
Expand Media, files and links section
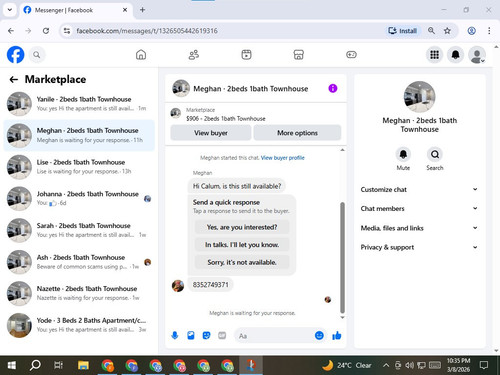pos(419,228)
